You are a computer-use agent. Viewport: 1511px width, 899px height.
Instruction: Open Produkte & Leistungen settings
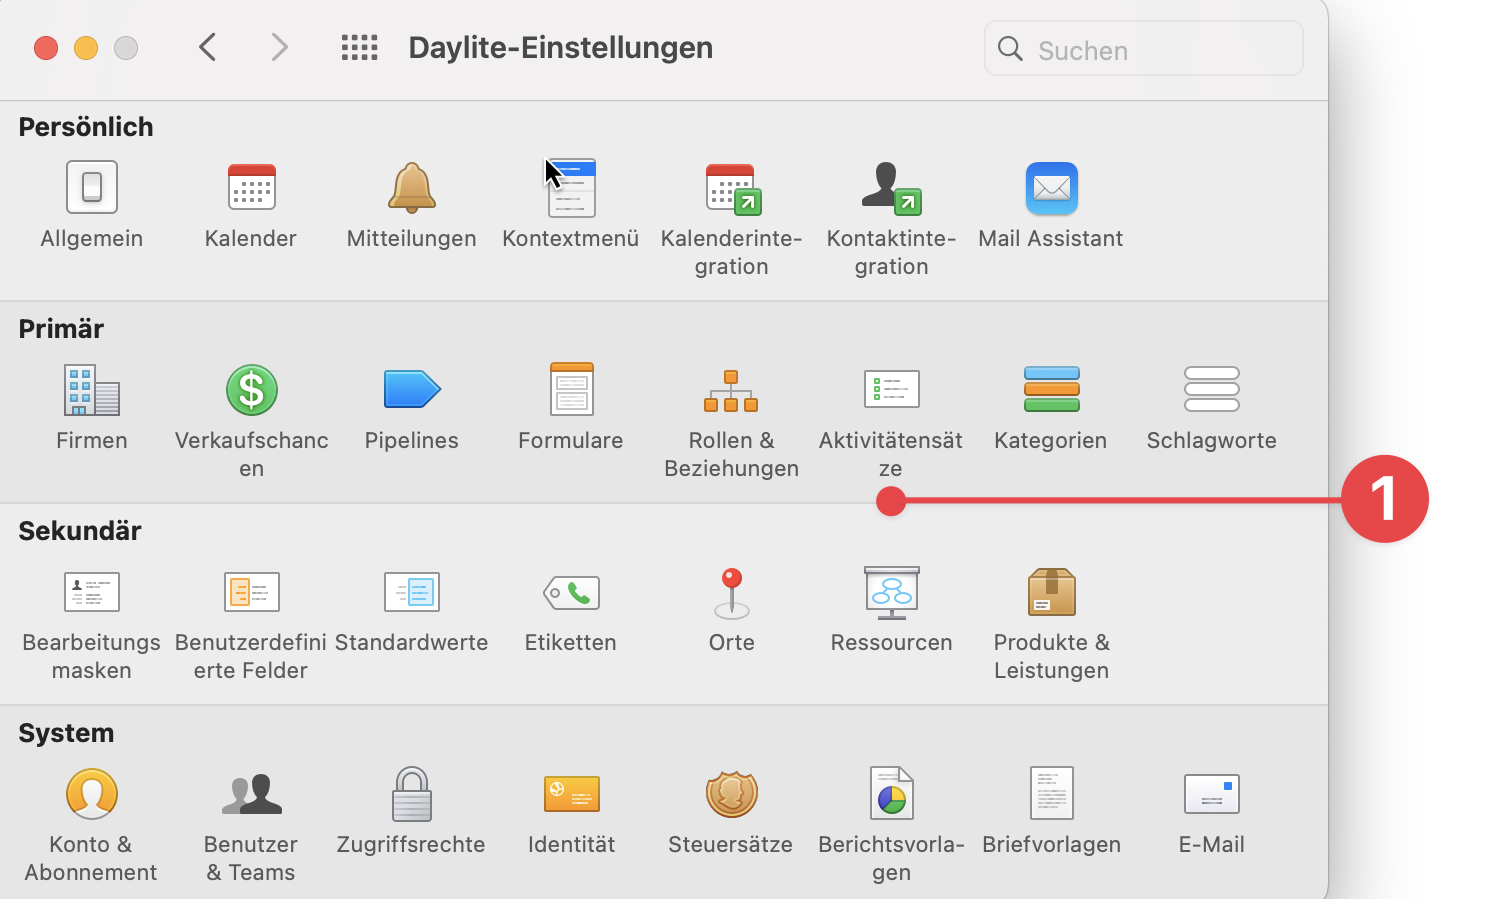coord(1051,592)
